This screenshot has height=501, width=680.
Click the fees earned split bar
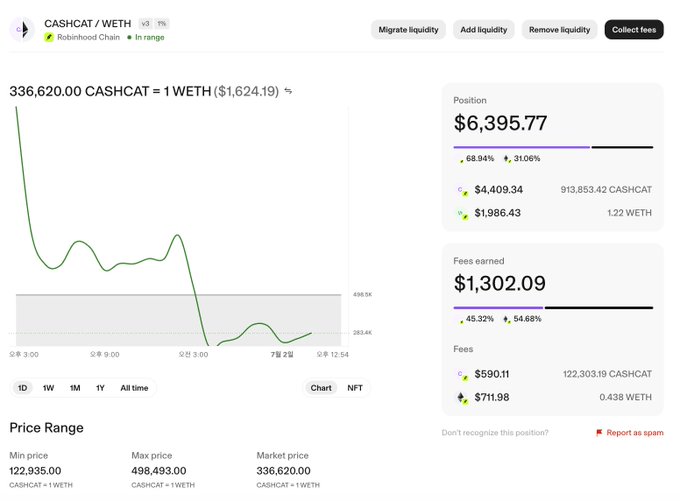pyautogui.click(x=553, y=308)
